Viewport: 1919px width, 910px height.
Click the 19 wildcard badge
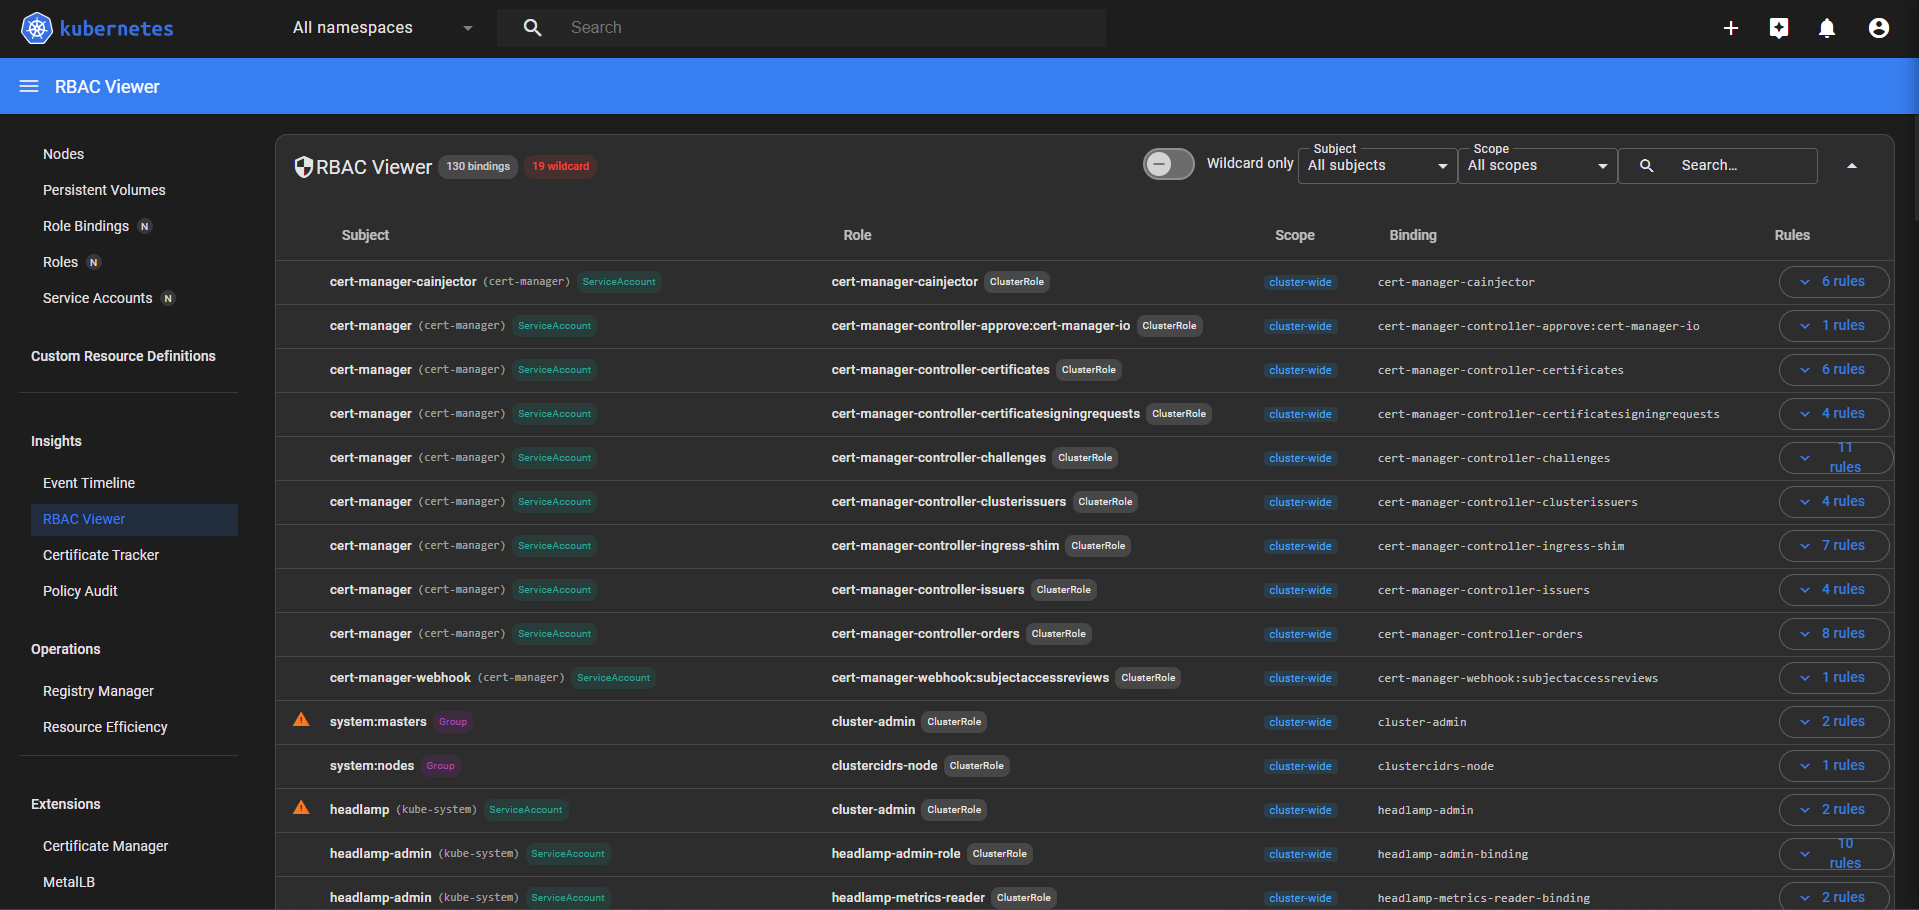[560, 166]
